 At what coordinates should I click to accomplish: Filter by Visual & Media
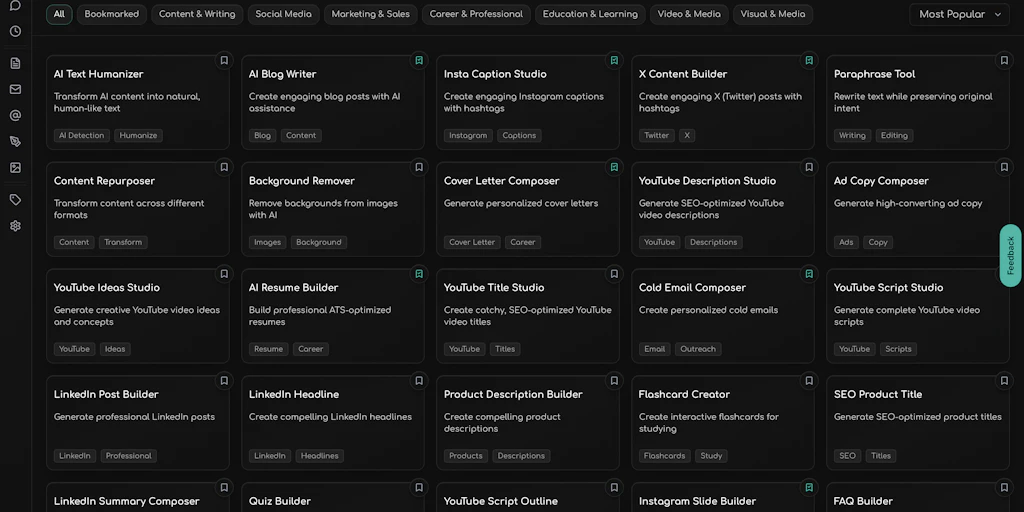(x=773, y=14)
